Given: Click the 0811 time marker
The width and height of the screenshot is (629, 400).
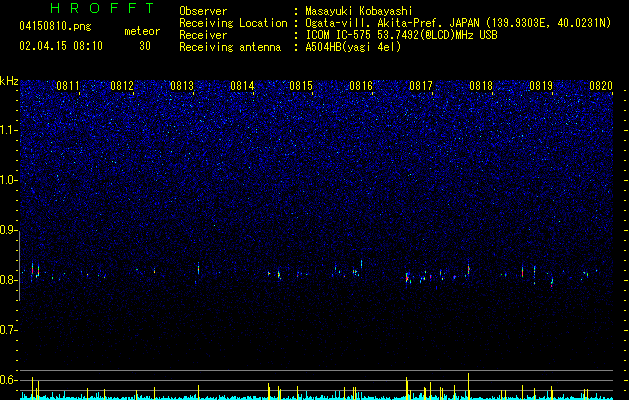Looking at the screenshot, I should (x=68, y=86).
